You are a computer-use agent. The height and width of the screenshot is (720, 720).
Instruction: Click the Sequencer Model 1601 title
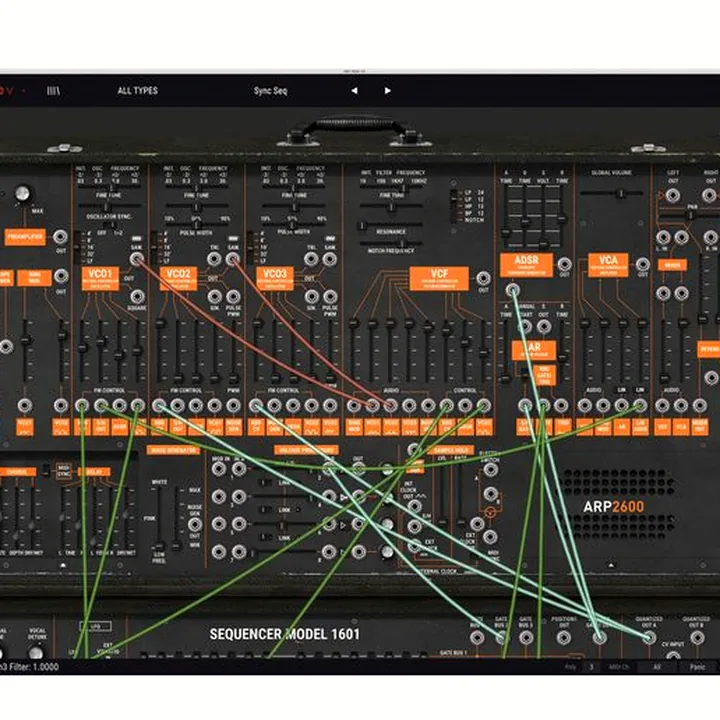[x=285, y=634]
